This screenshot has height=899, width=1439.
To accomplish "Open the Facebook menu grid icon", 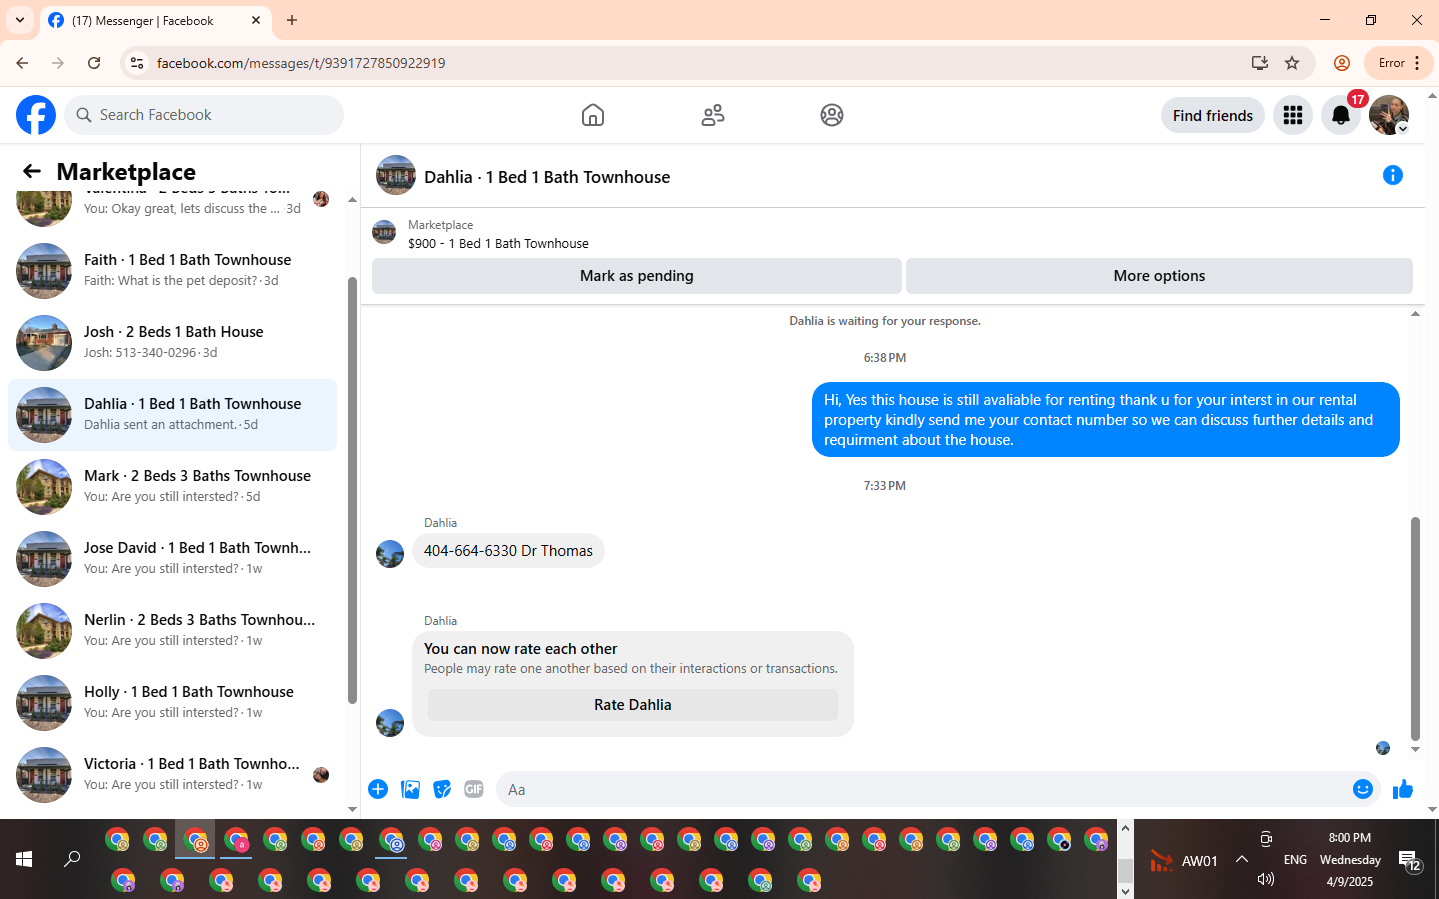I will [1293, 115].
